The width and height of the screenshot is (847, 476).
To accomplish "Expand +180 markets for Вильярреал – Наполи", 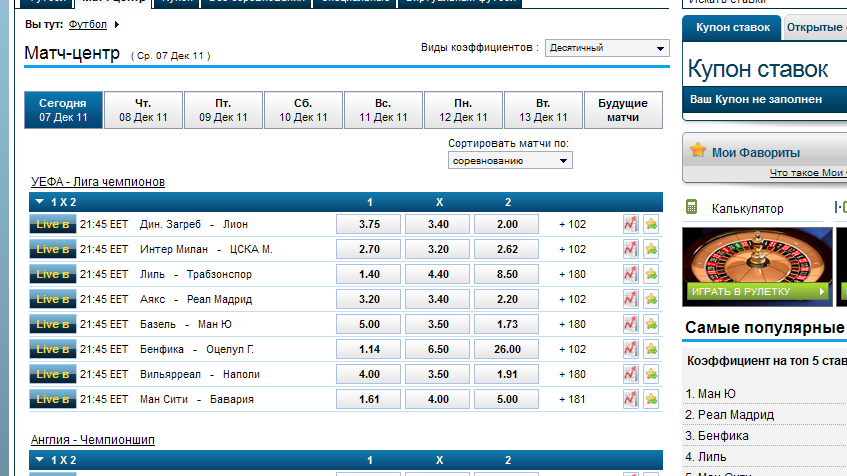I will [573, 374].
